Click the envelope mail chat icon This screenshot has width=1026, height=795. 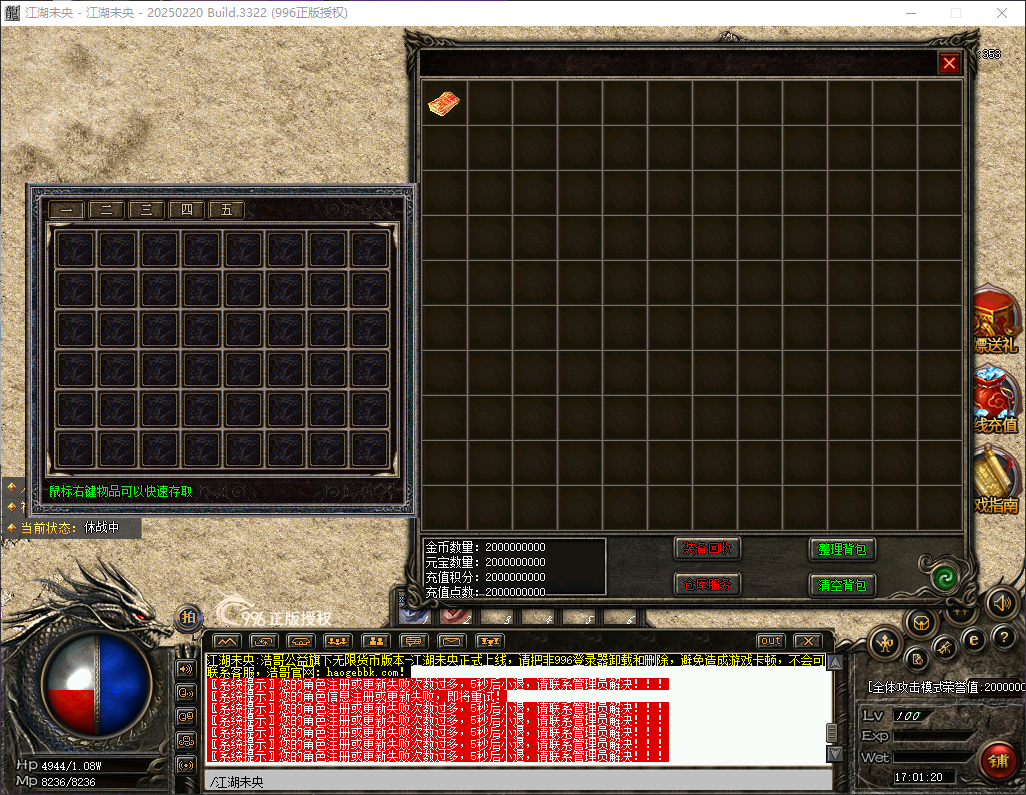451,641
